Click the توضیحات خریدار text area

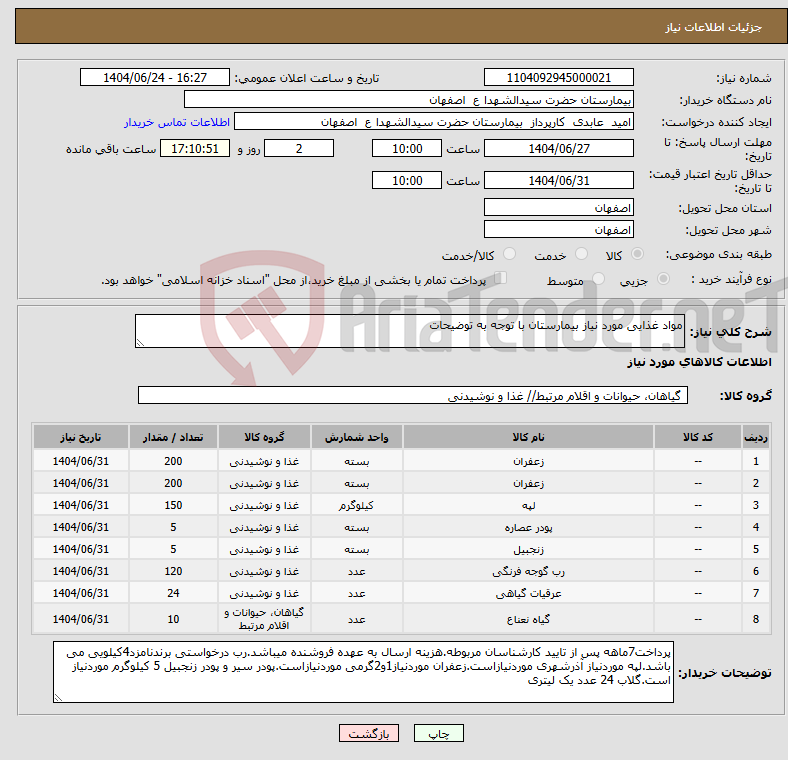point(363,672)
